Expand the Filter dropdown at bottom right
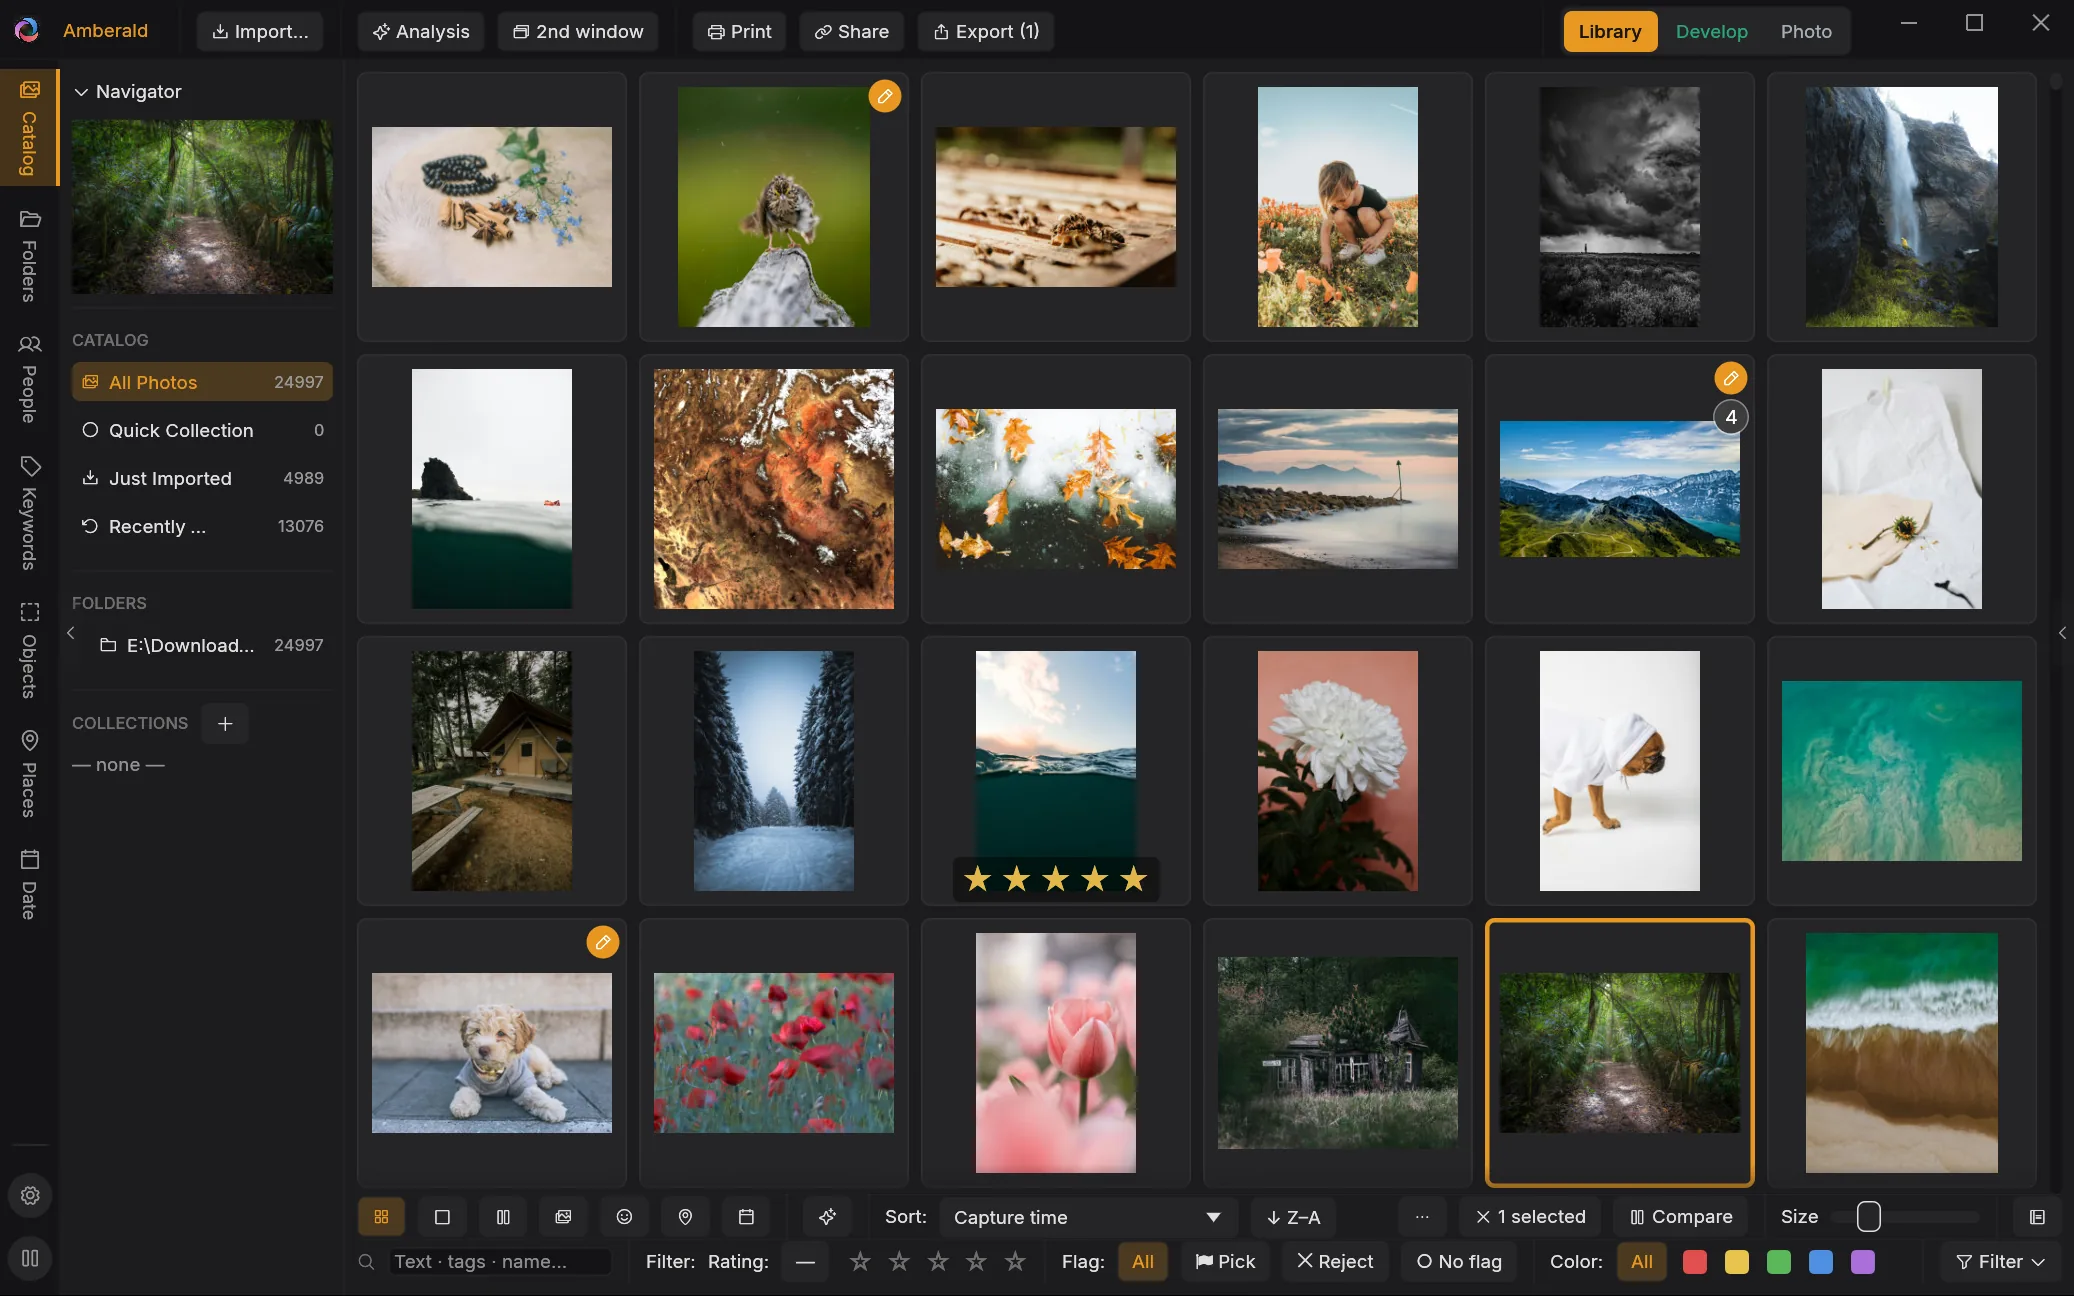The width and height of the screenshot is (2074, 1296). click(2000, 1261)
